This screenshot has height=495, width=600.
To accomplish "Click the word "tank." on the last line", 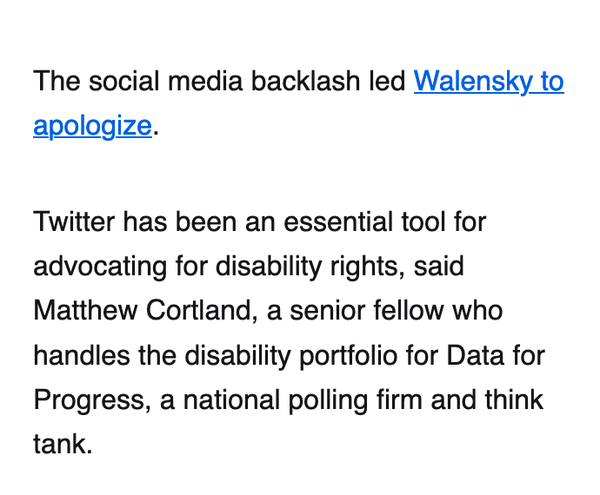I will (62, 444).
